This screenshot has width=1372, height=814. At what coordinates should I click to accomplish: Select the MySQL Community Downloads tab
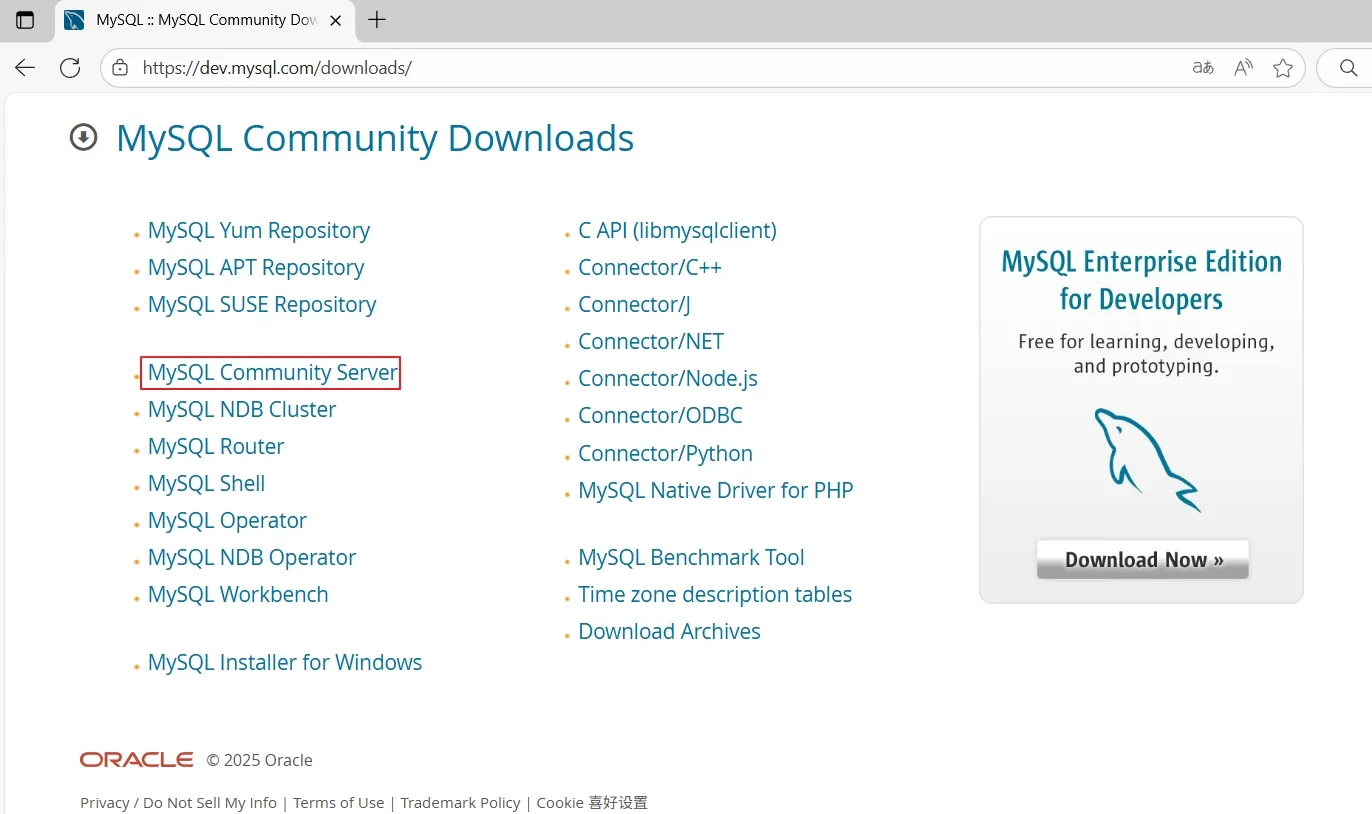203,20
